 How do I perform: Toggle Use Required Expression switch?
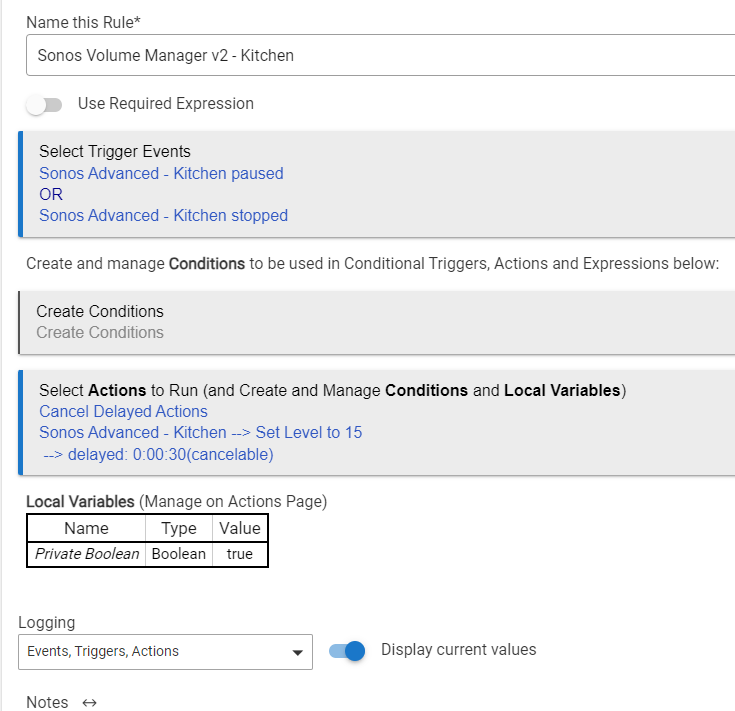pos(44,104)
